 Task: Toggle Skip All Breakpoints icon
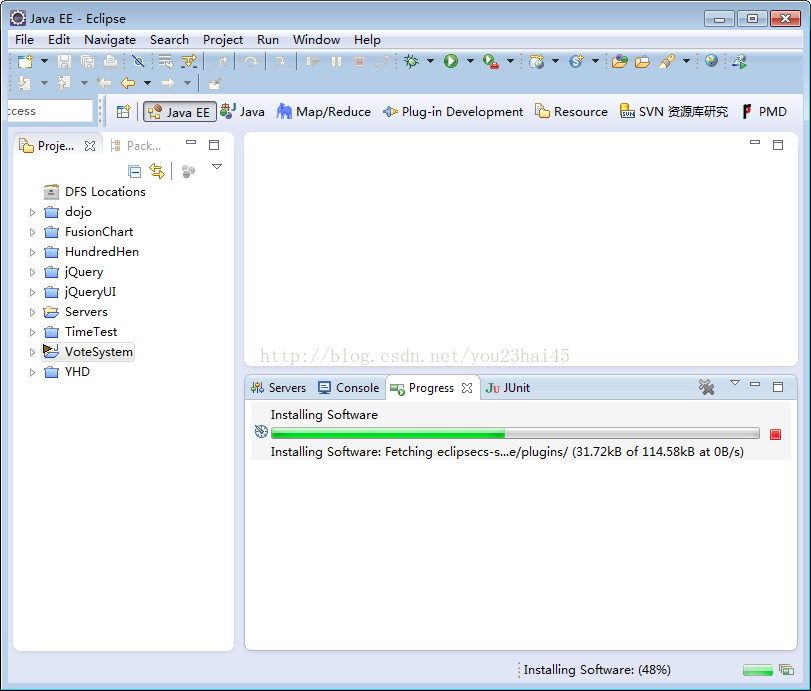coord(138,62)
